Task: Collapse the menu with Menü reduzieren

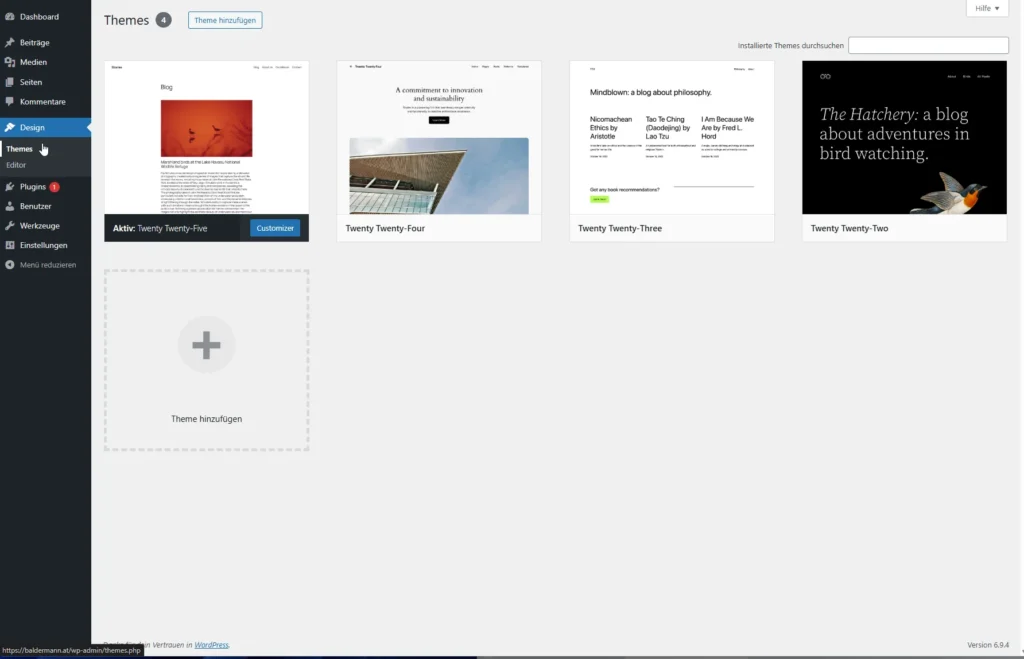Action: pos(48,265)
